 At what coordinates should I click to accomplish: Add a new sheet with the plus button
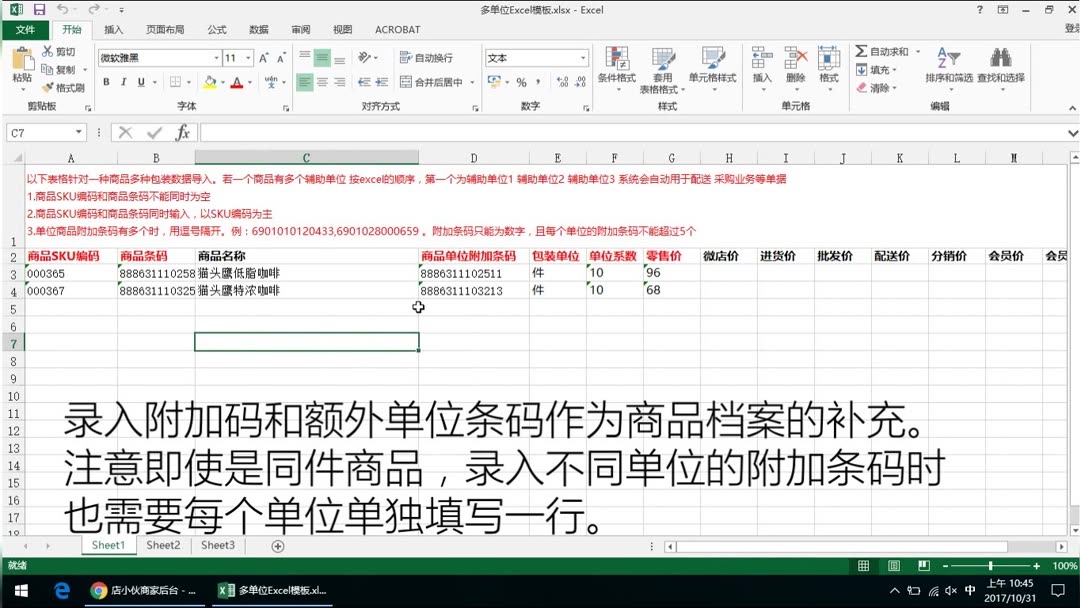click(277, 545)
